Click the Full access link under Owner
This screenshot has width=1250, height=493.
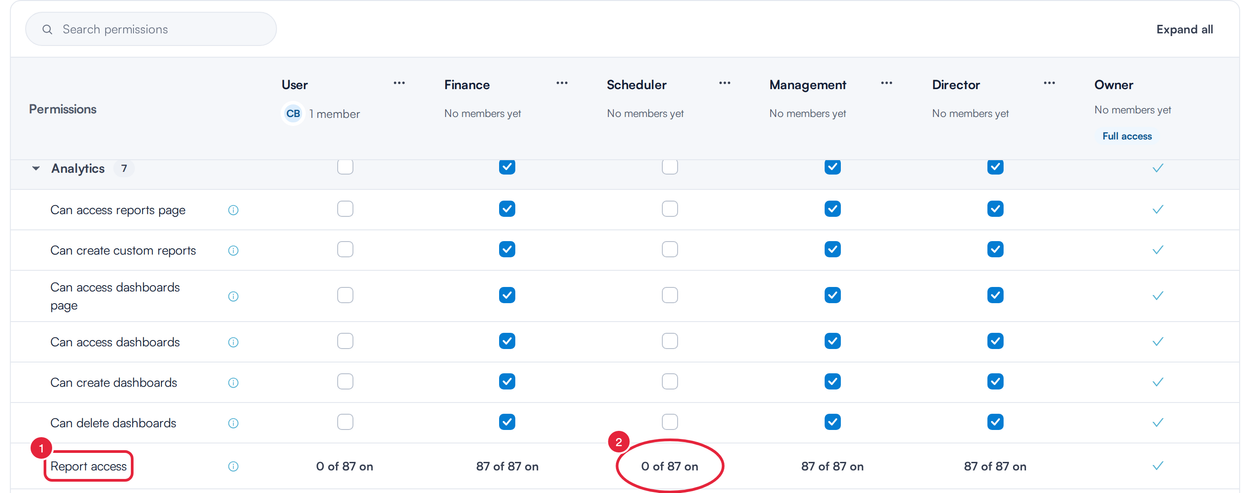(x=1127, y=136)
